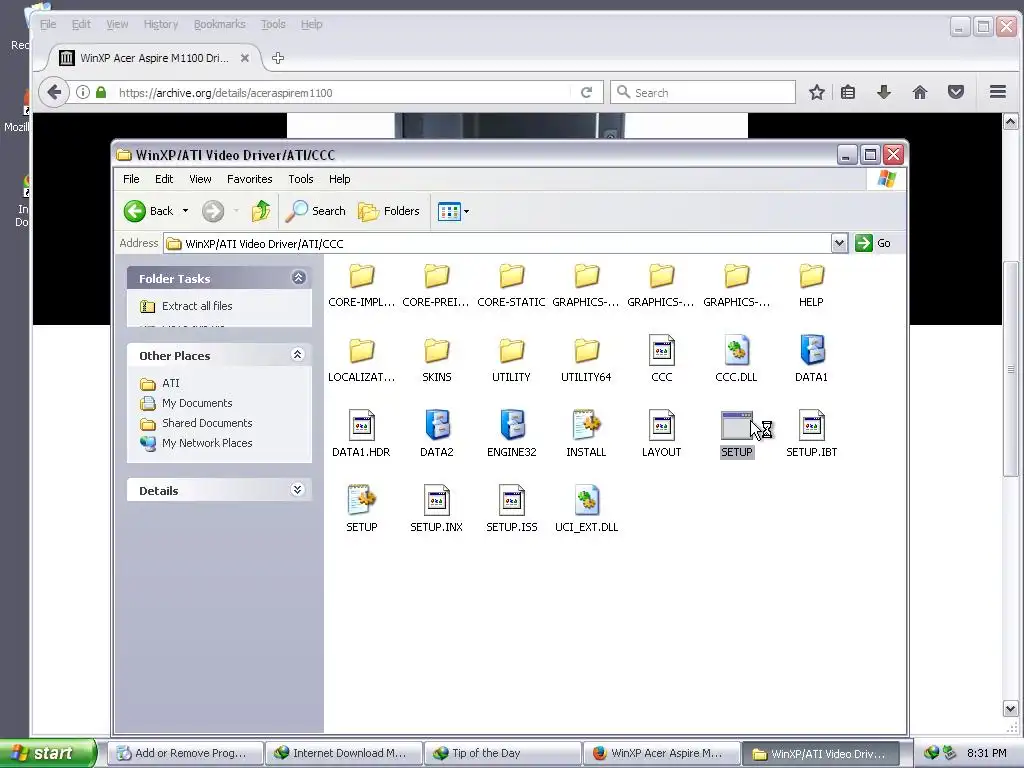1024x768 pixels.
Task: Open the Explorer File menu
Action: coord(131,179)
